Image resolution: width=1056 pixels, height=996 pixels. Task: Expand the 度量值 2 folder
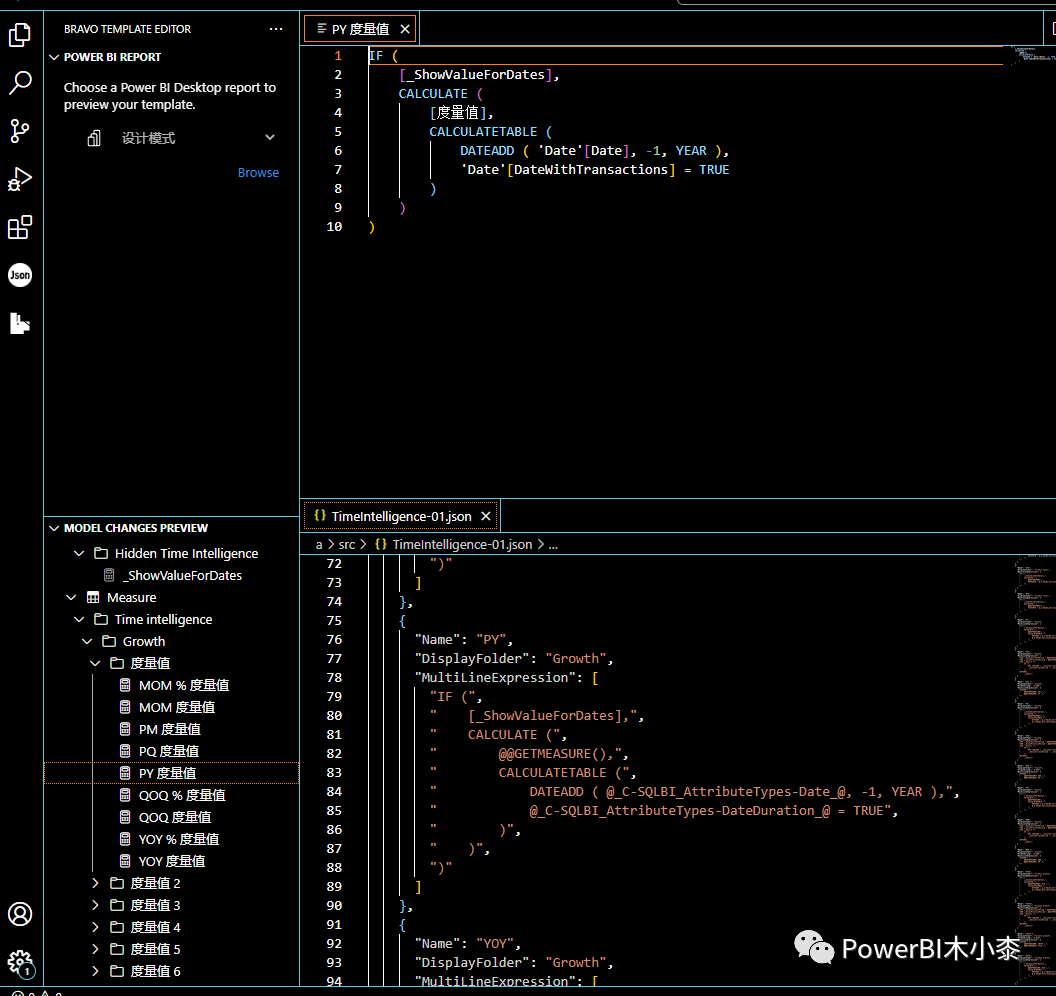click(x=95, y=883)
